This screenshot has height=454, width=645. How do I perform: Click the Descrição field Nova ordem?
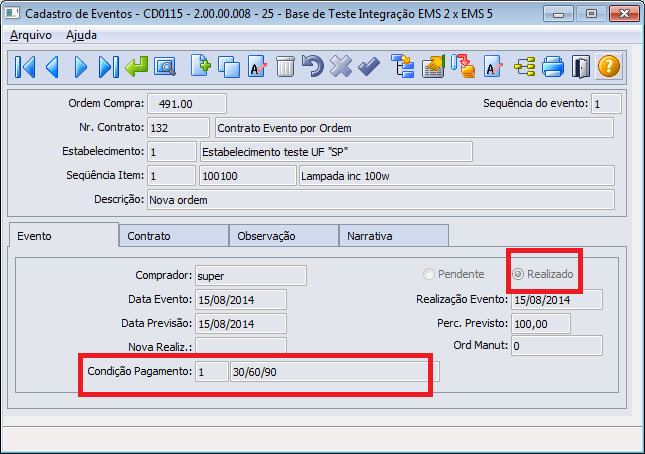(x=381, y=200)
